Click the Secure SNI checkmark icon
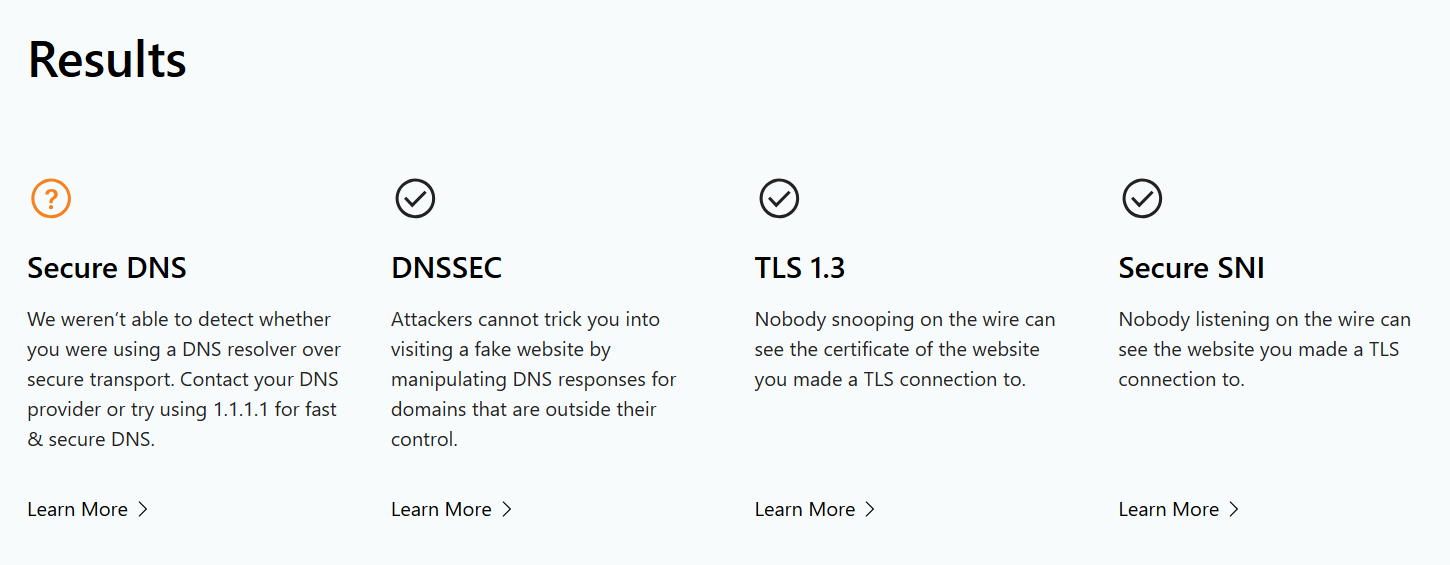Viewport: 1450px width, 565px height. pos(1142,199)
